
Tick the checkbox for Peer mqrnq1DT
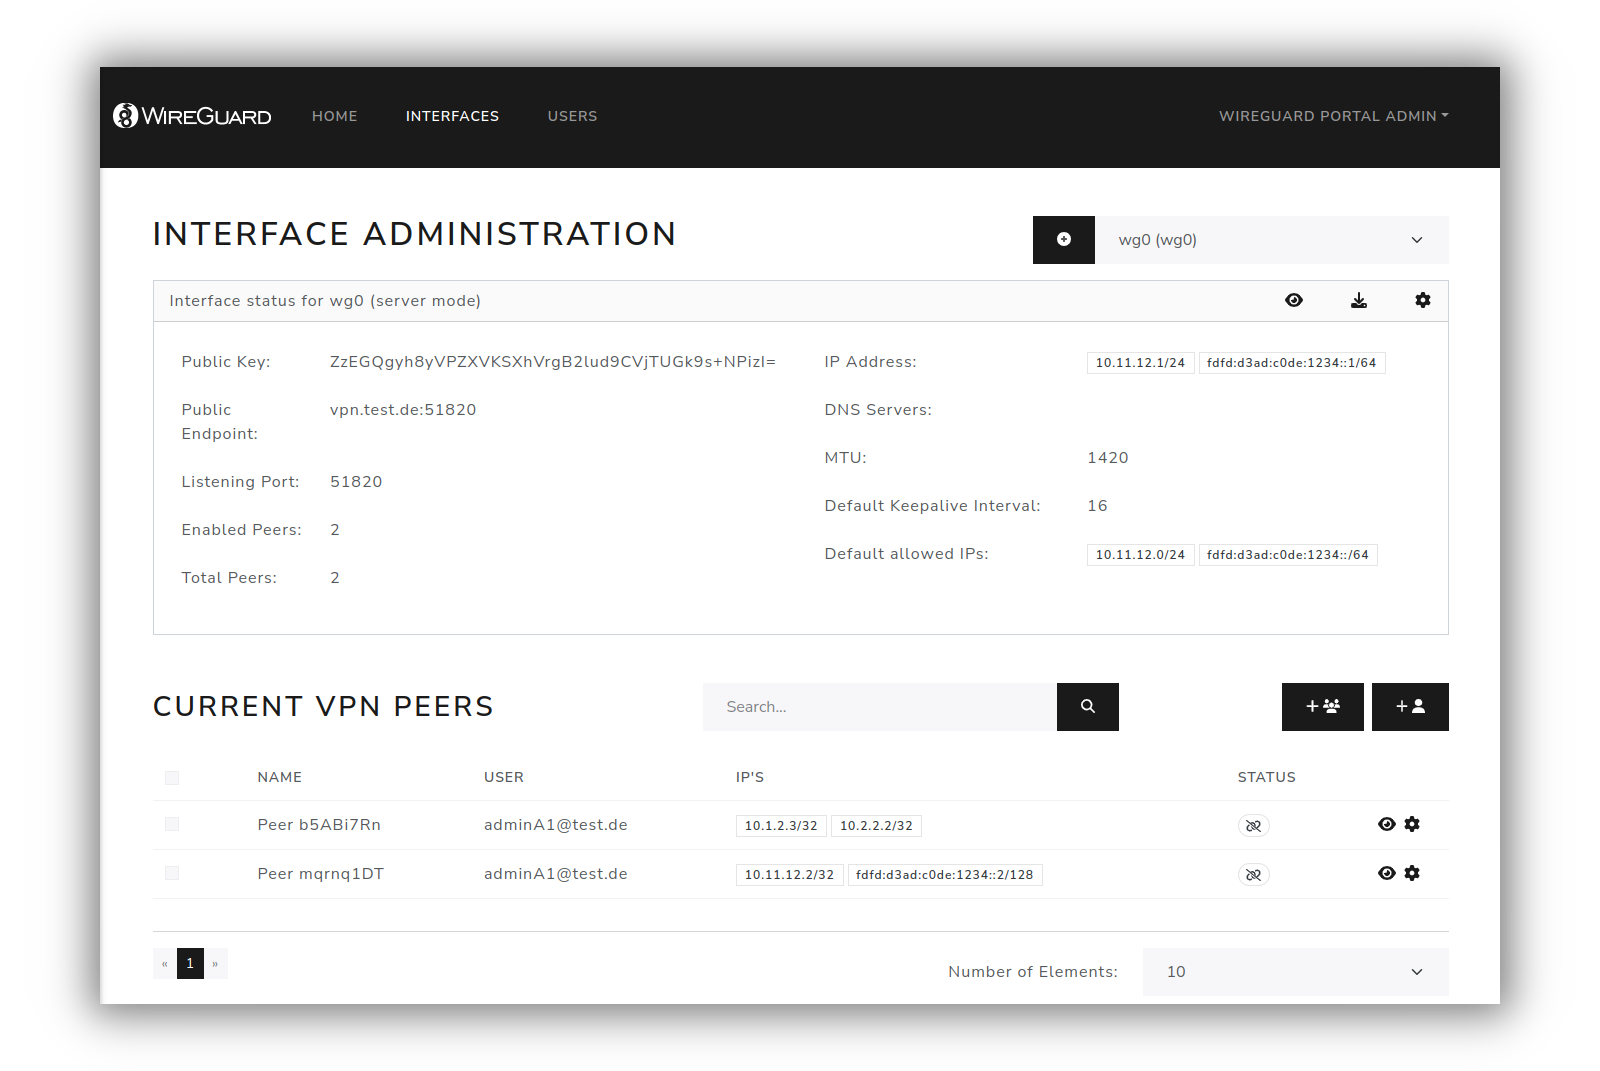pos(172,874)
